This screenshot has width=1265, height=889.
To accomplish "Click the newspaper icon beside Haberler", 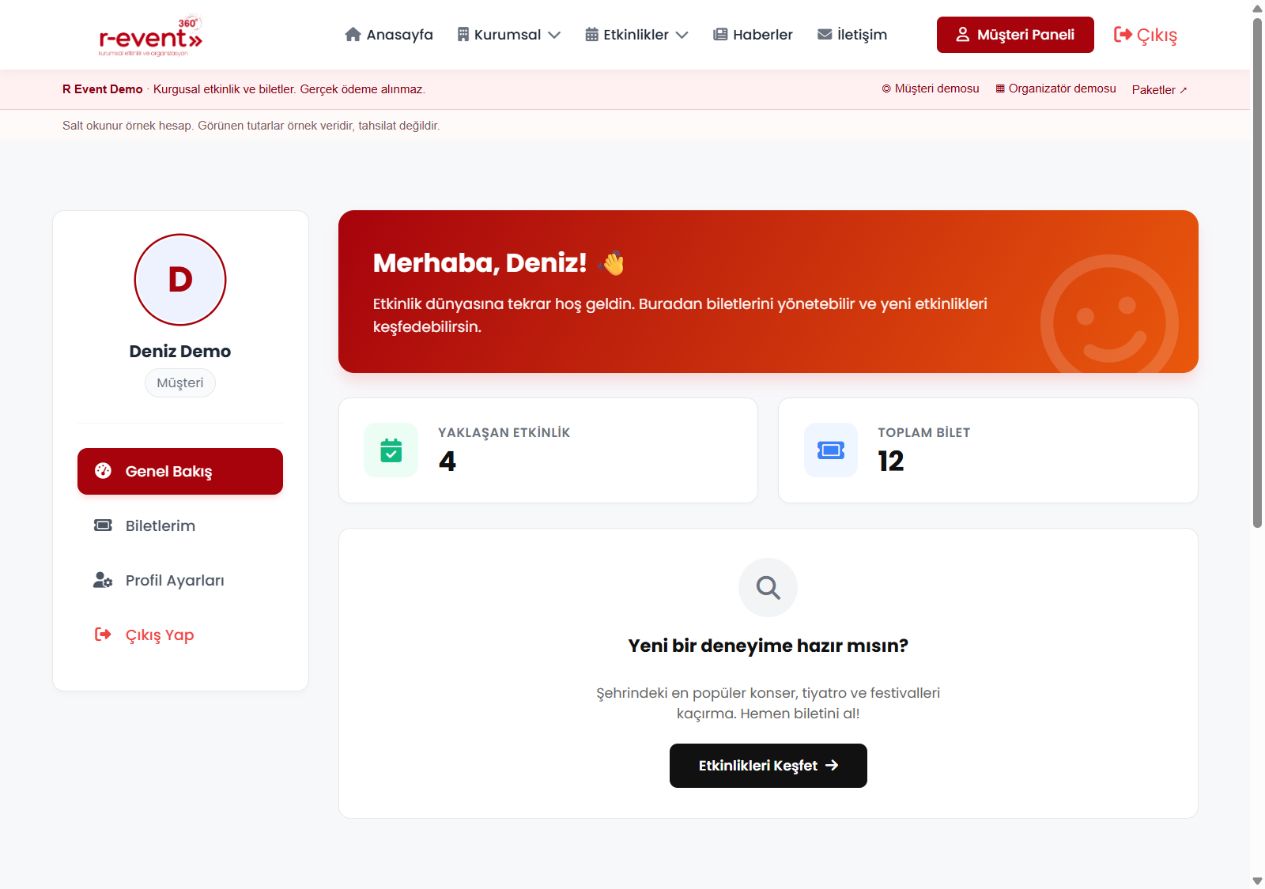I will [720, 34].
